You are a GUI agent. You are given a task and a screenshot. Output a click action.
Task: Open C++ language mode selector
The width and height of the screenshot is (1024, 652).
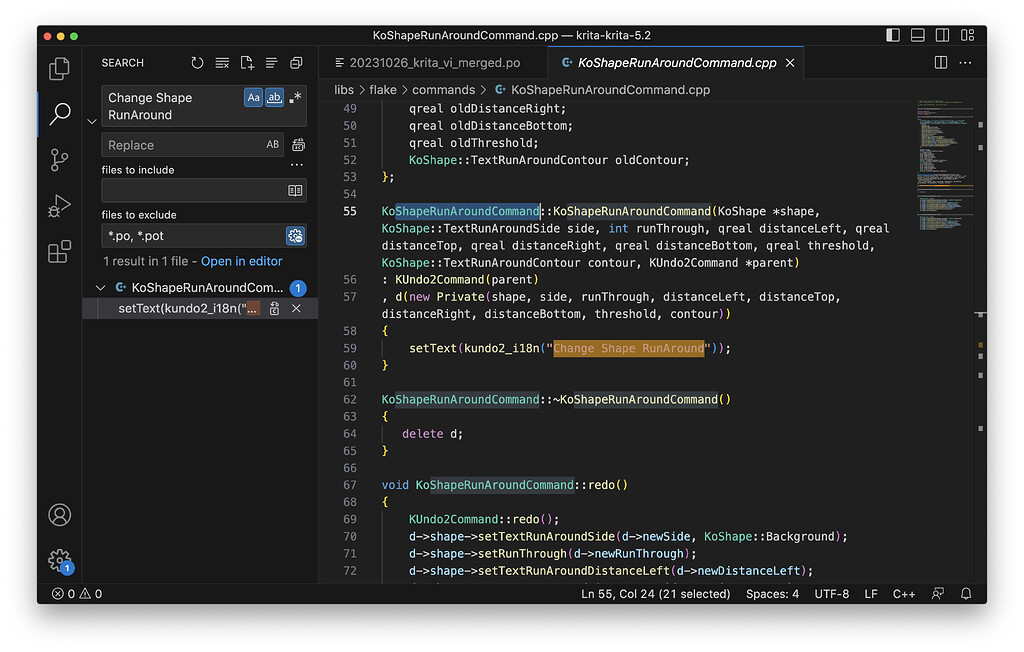click(x=903, y=594)
